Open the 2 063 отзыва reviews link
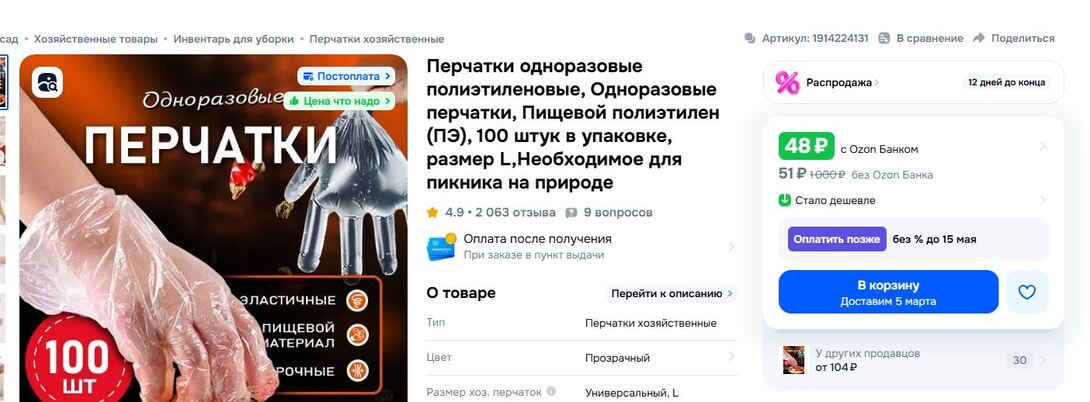Screen dimensions: 1090x402 pyautogui.click(x=515, y=212)
